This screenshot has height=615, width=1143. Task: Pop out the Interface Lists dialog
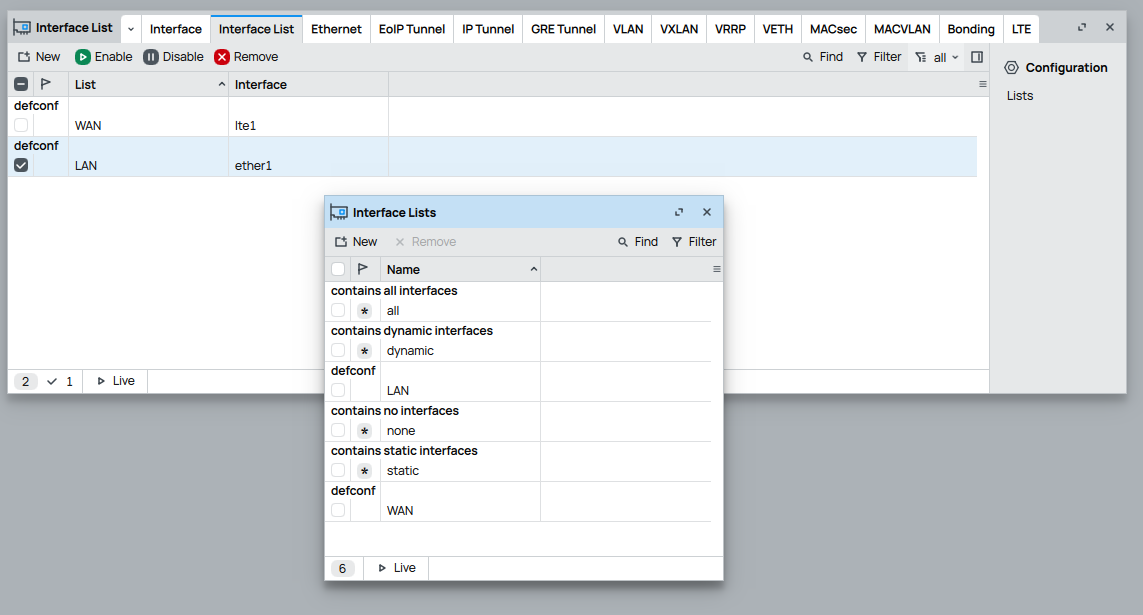(679, 212)
